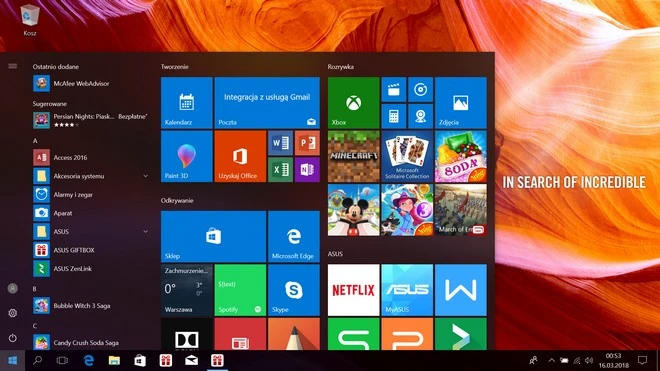This screenshot has height=371, width=660.
Task: Open the Skype tile
Action: [294, 290]
